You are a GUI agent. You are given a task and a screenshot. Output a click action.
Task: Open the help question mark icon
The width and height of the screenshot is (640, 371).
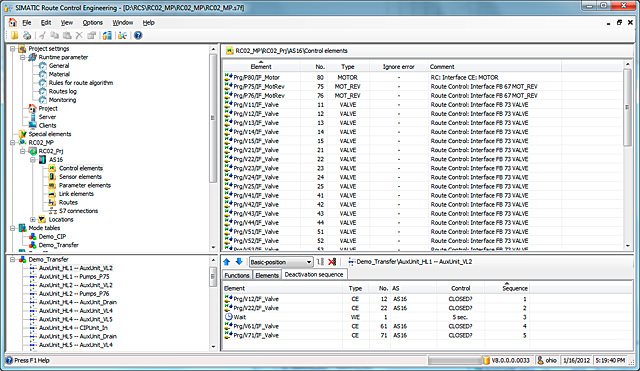coord(138,36)
